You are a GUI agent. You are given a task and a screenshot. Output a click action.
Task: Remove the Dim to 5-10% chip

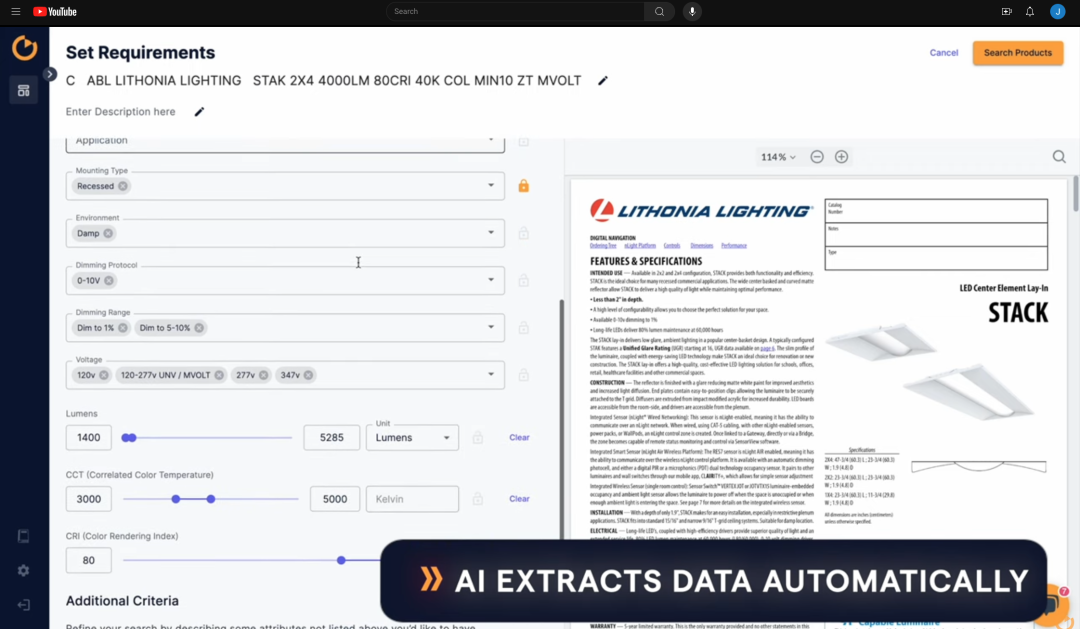(199, 328)
